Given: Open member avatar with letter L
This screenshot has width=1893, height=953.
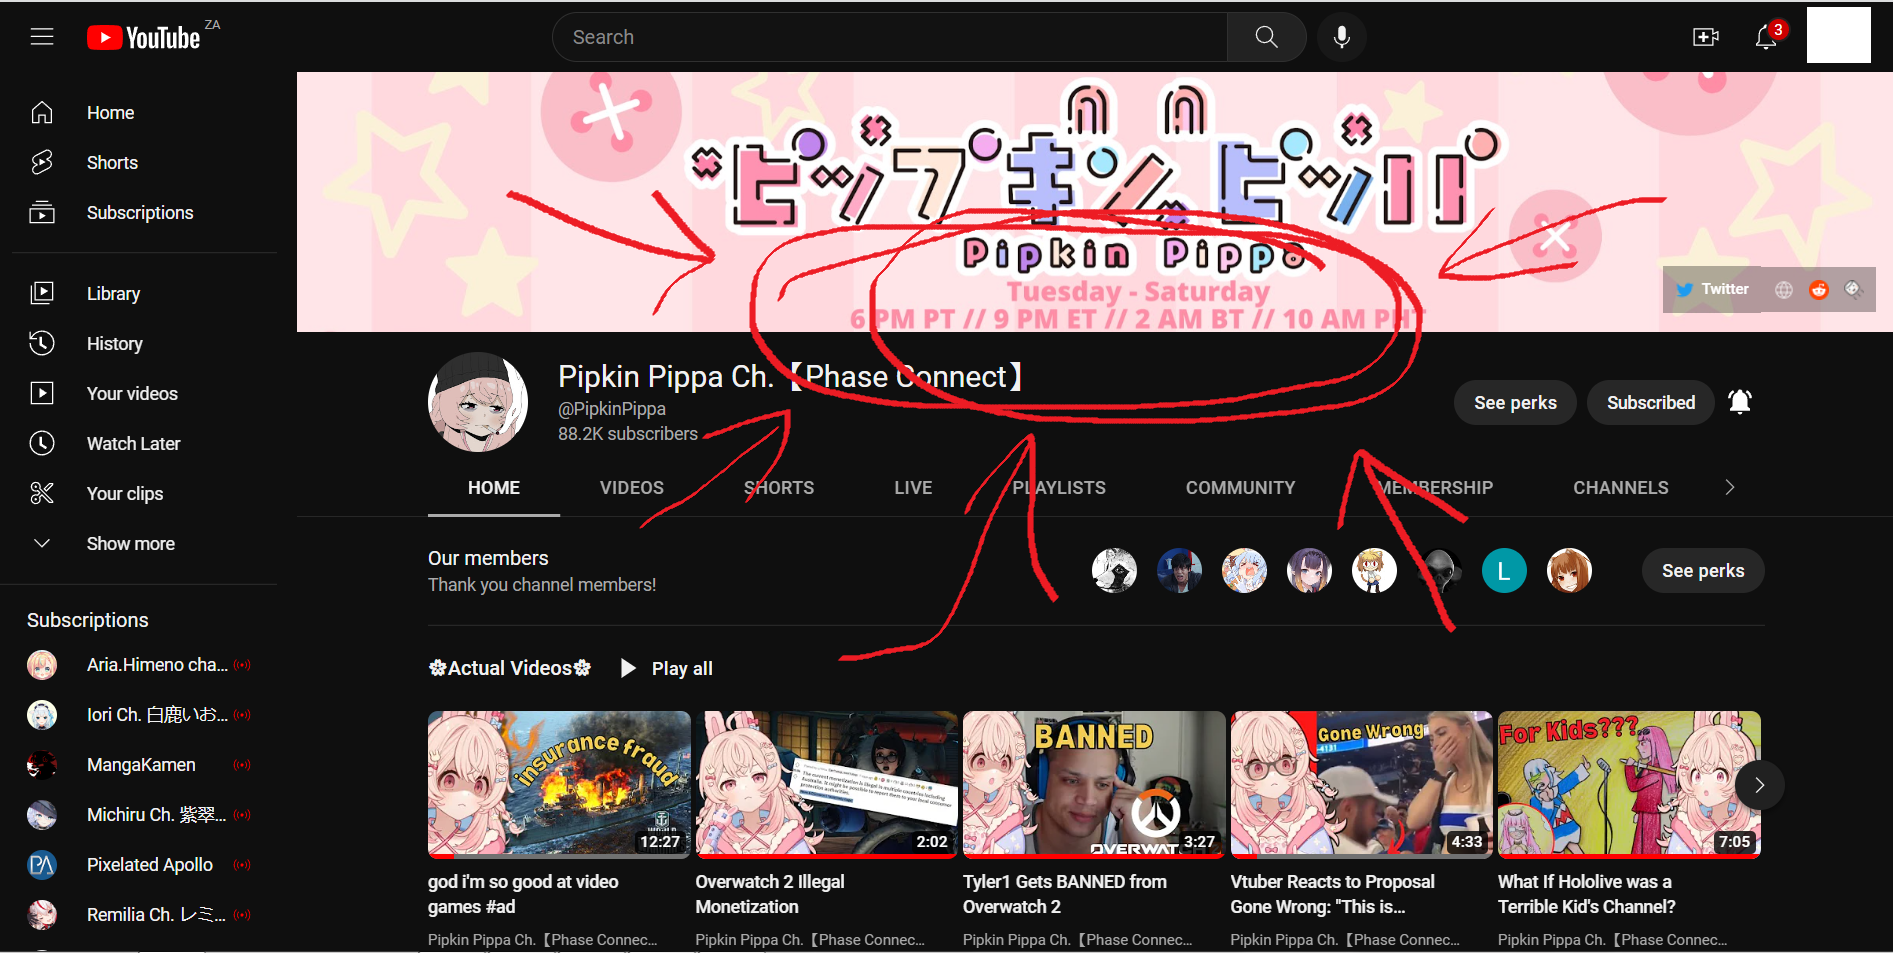Looking at the screenshot, I should [1504, 571].
